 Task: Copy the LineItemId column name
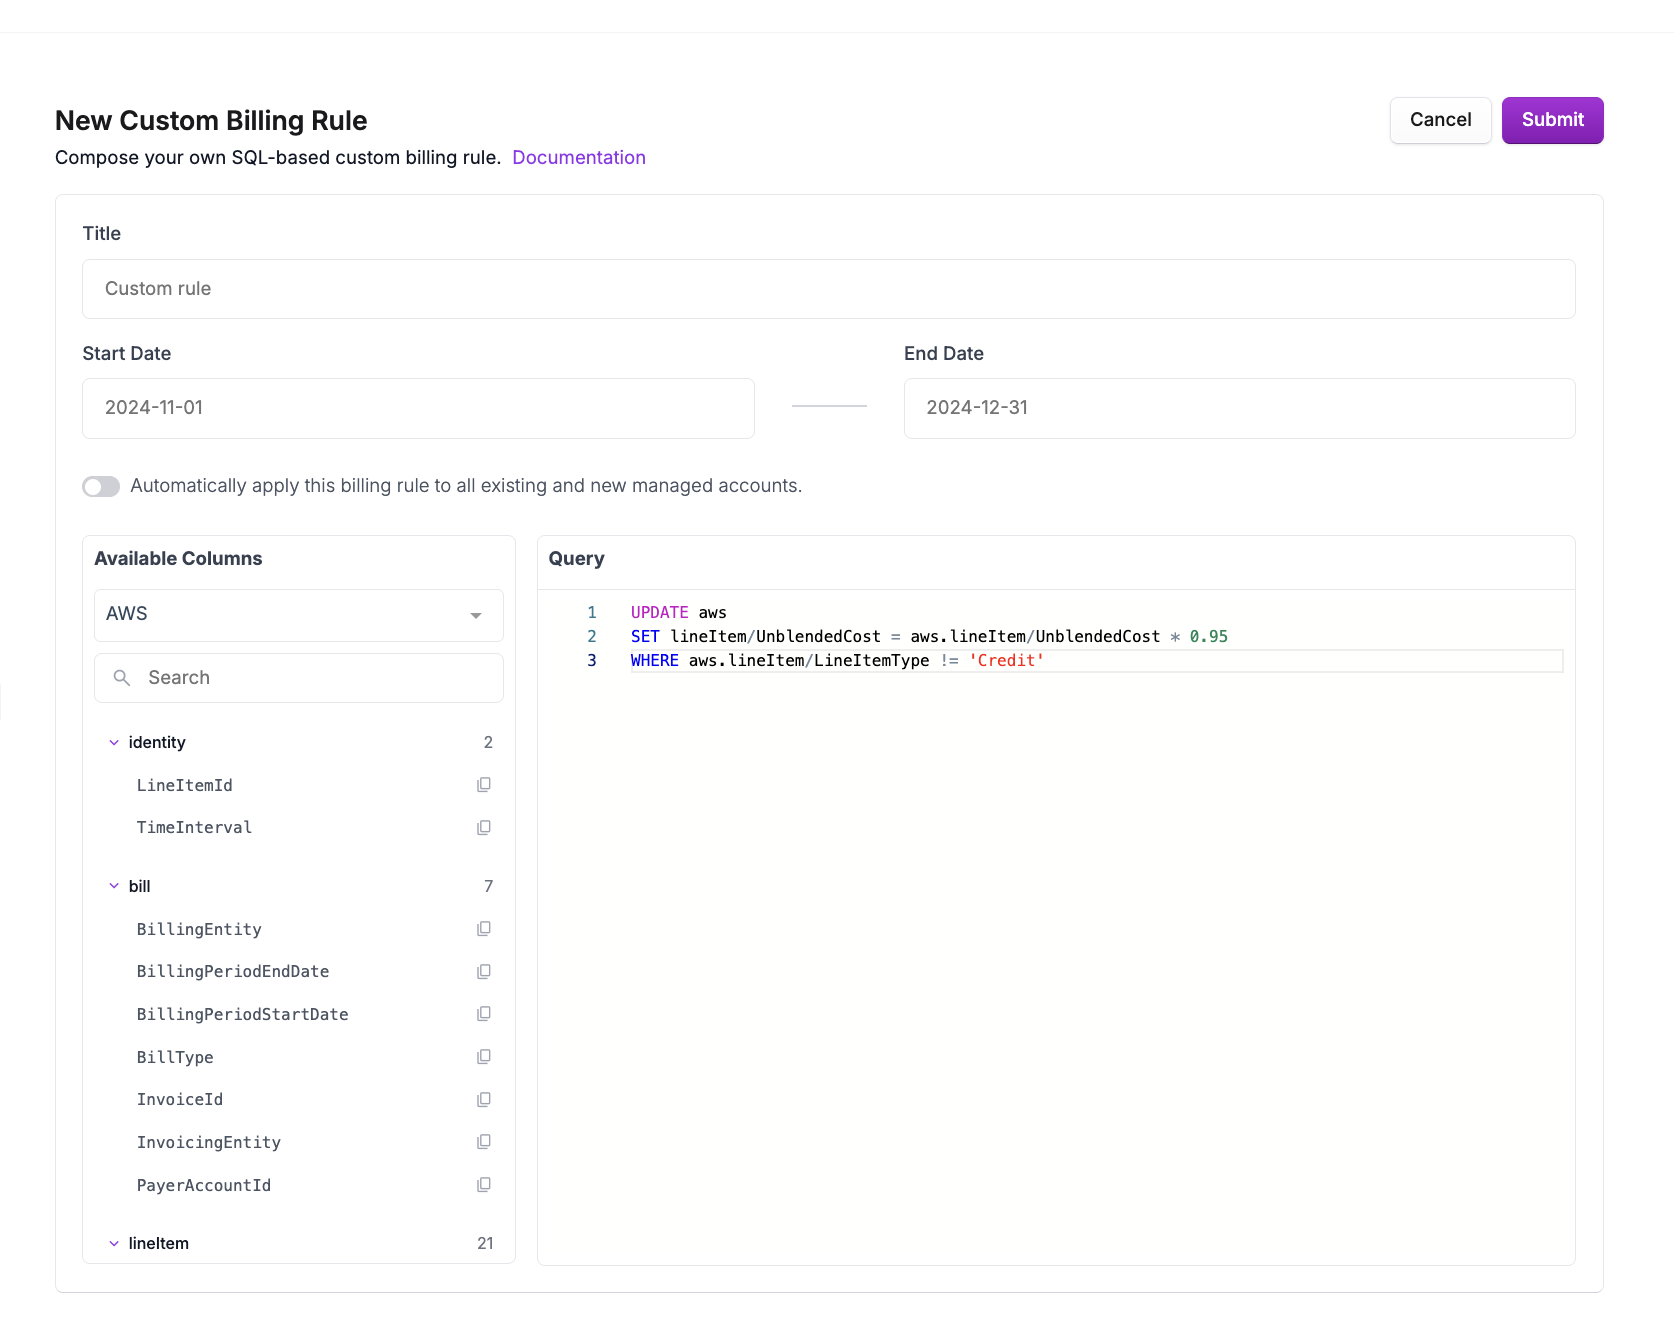484,785
